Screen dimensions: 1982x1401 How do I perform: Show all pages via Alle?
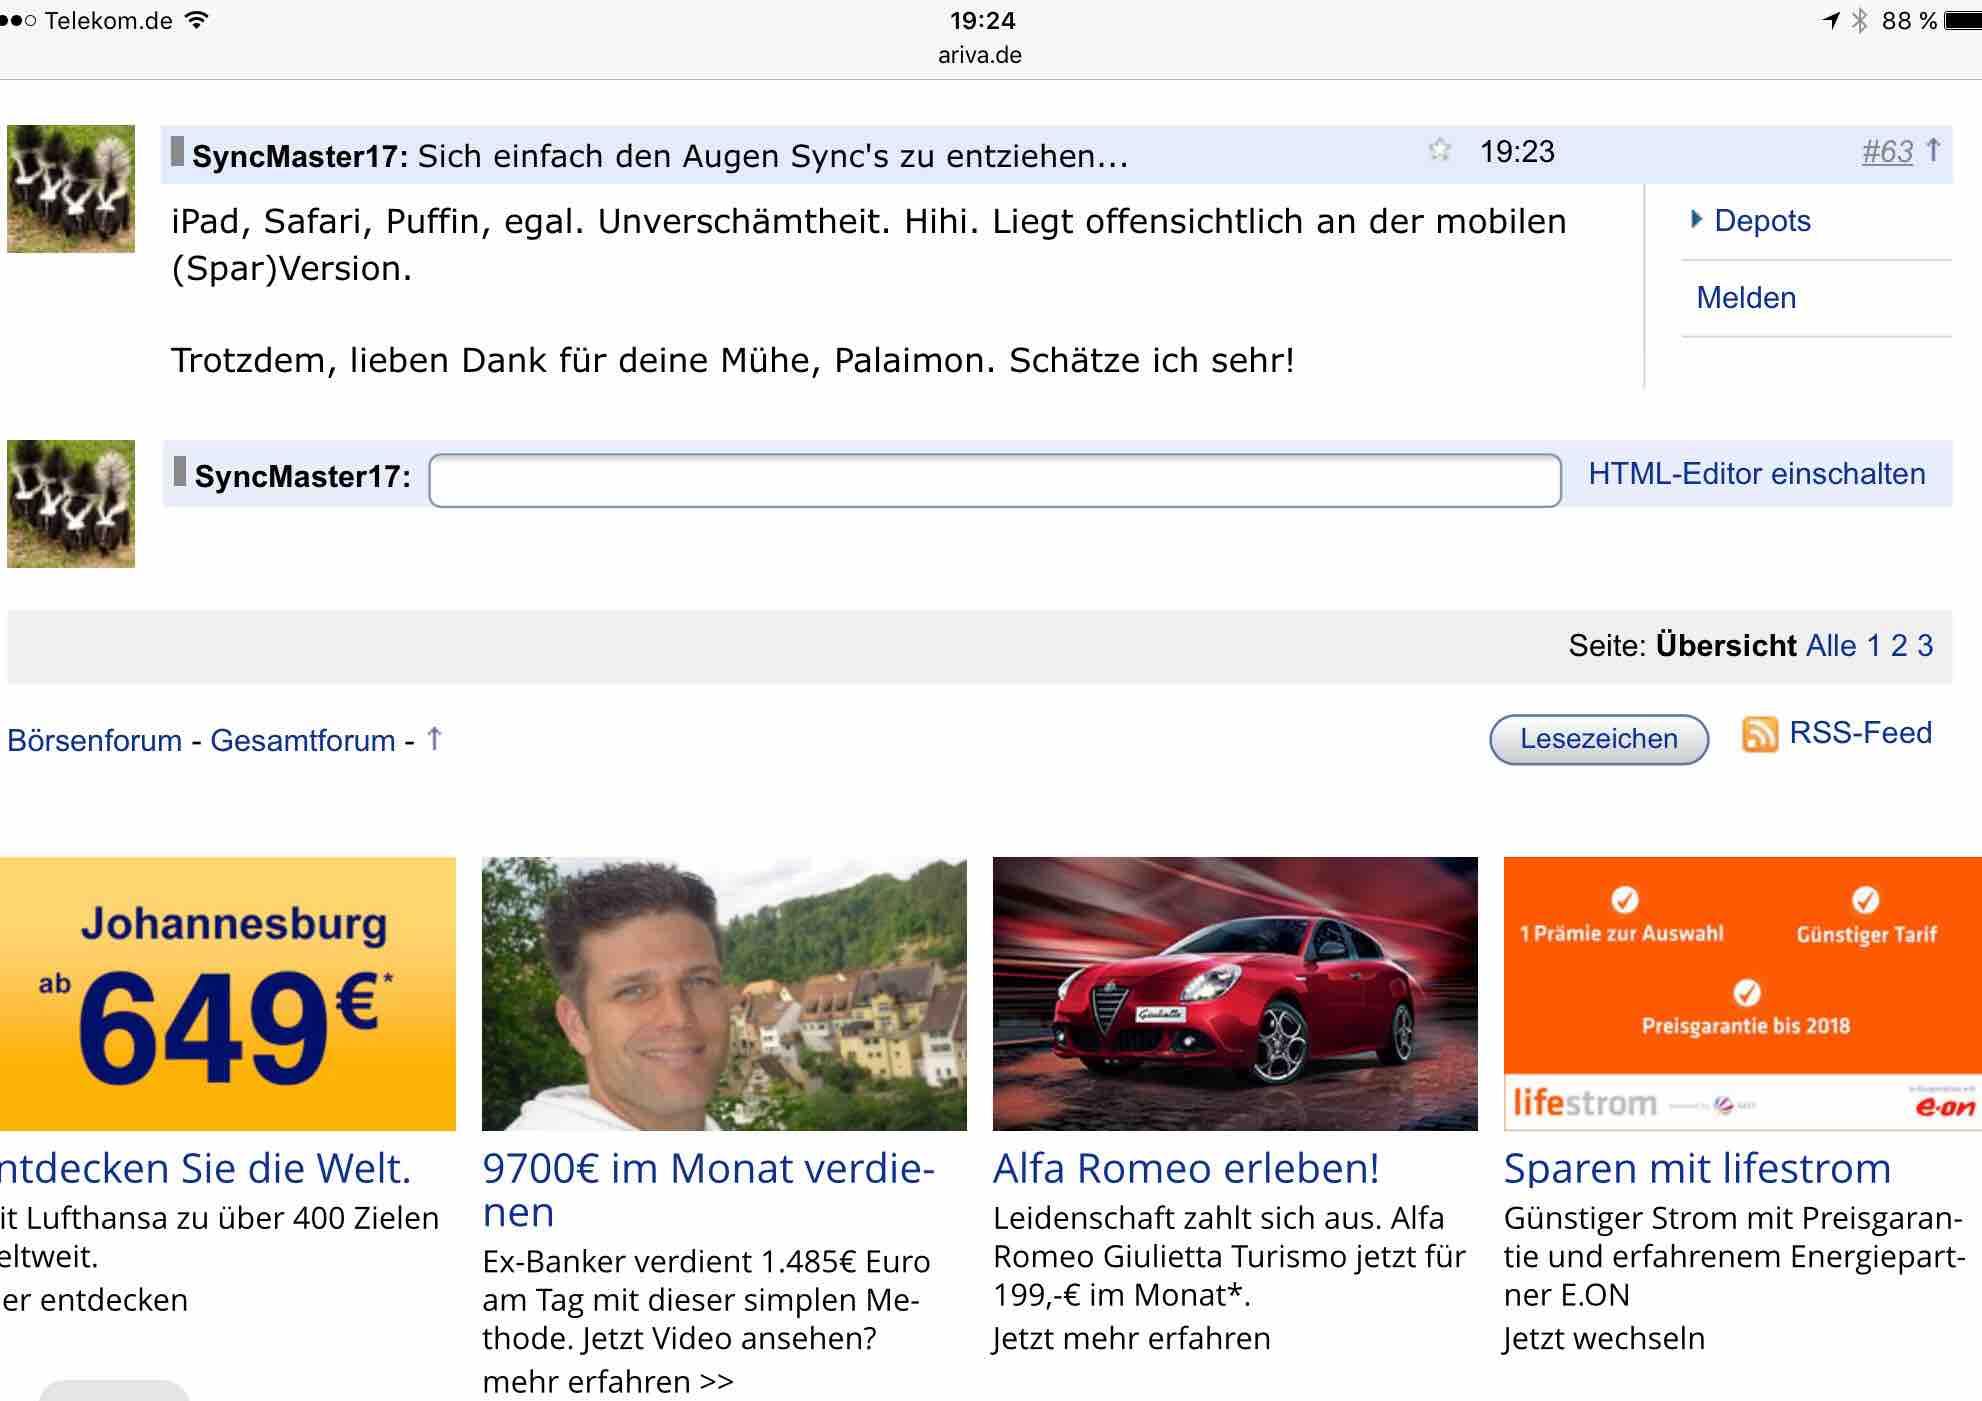(x=1831, y=646)
